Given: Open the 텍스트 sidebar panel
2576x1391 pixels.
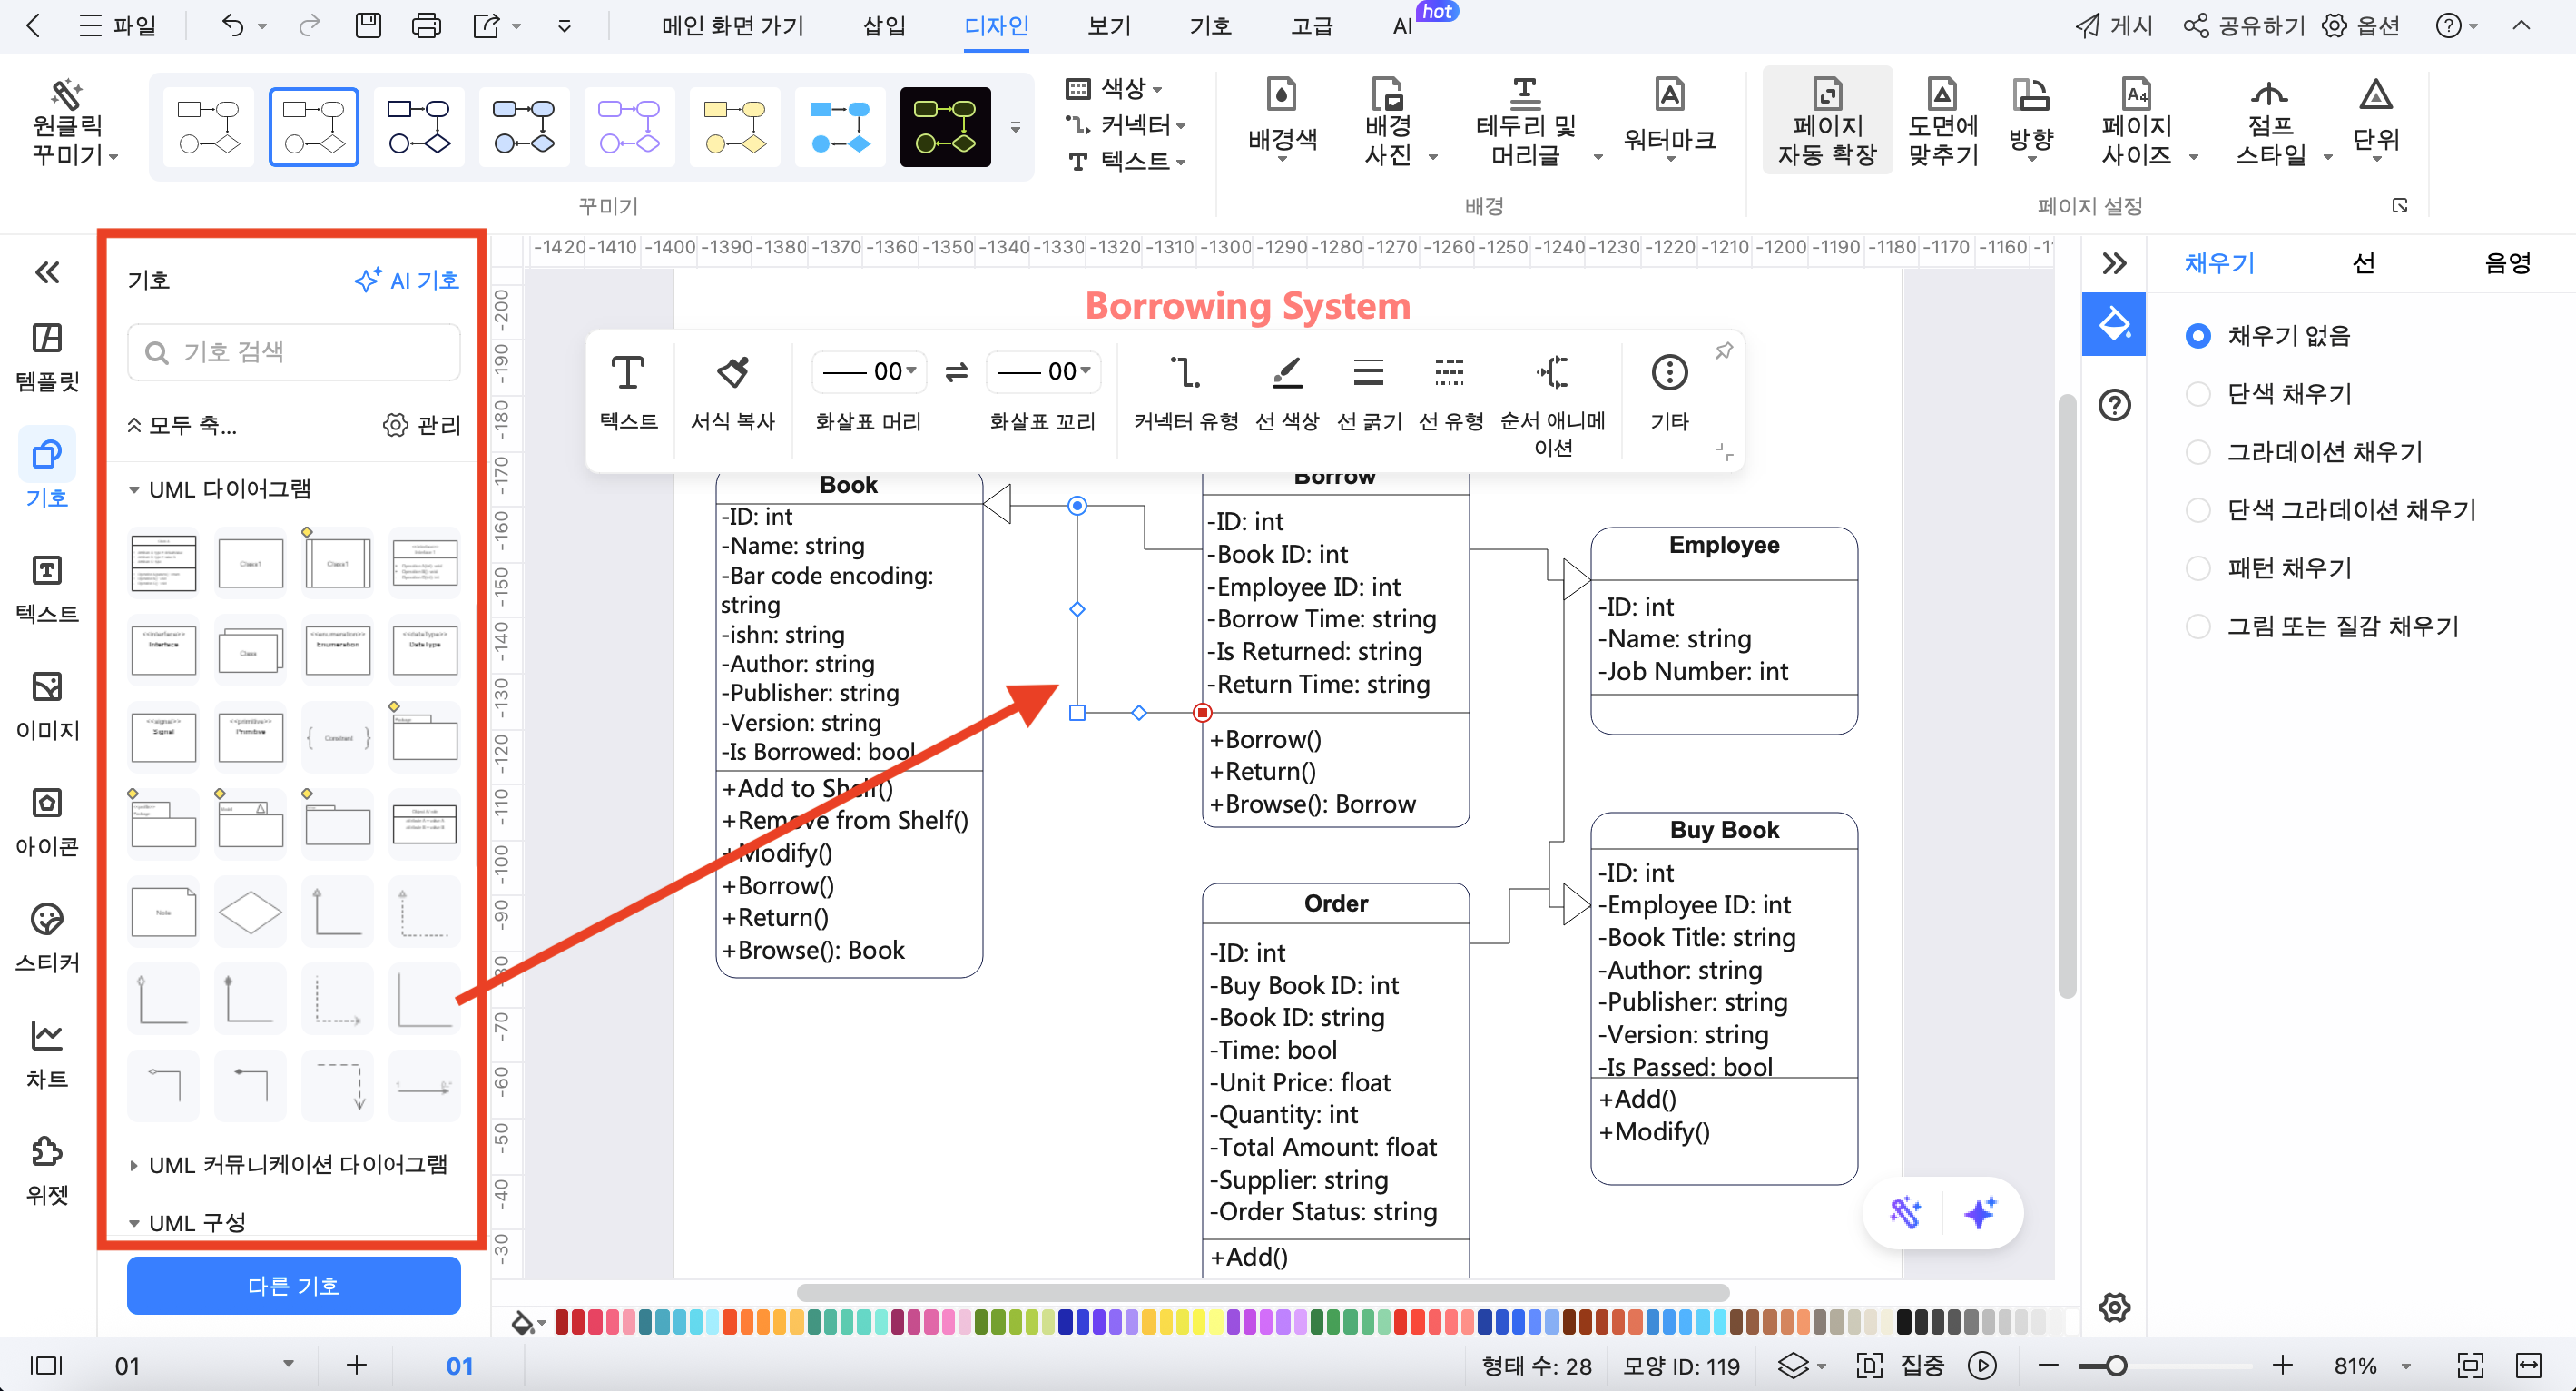Looking at the screenshot, I should [47, 589].
